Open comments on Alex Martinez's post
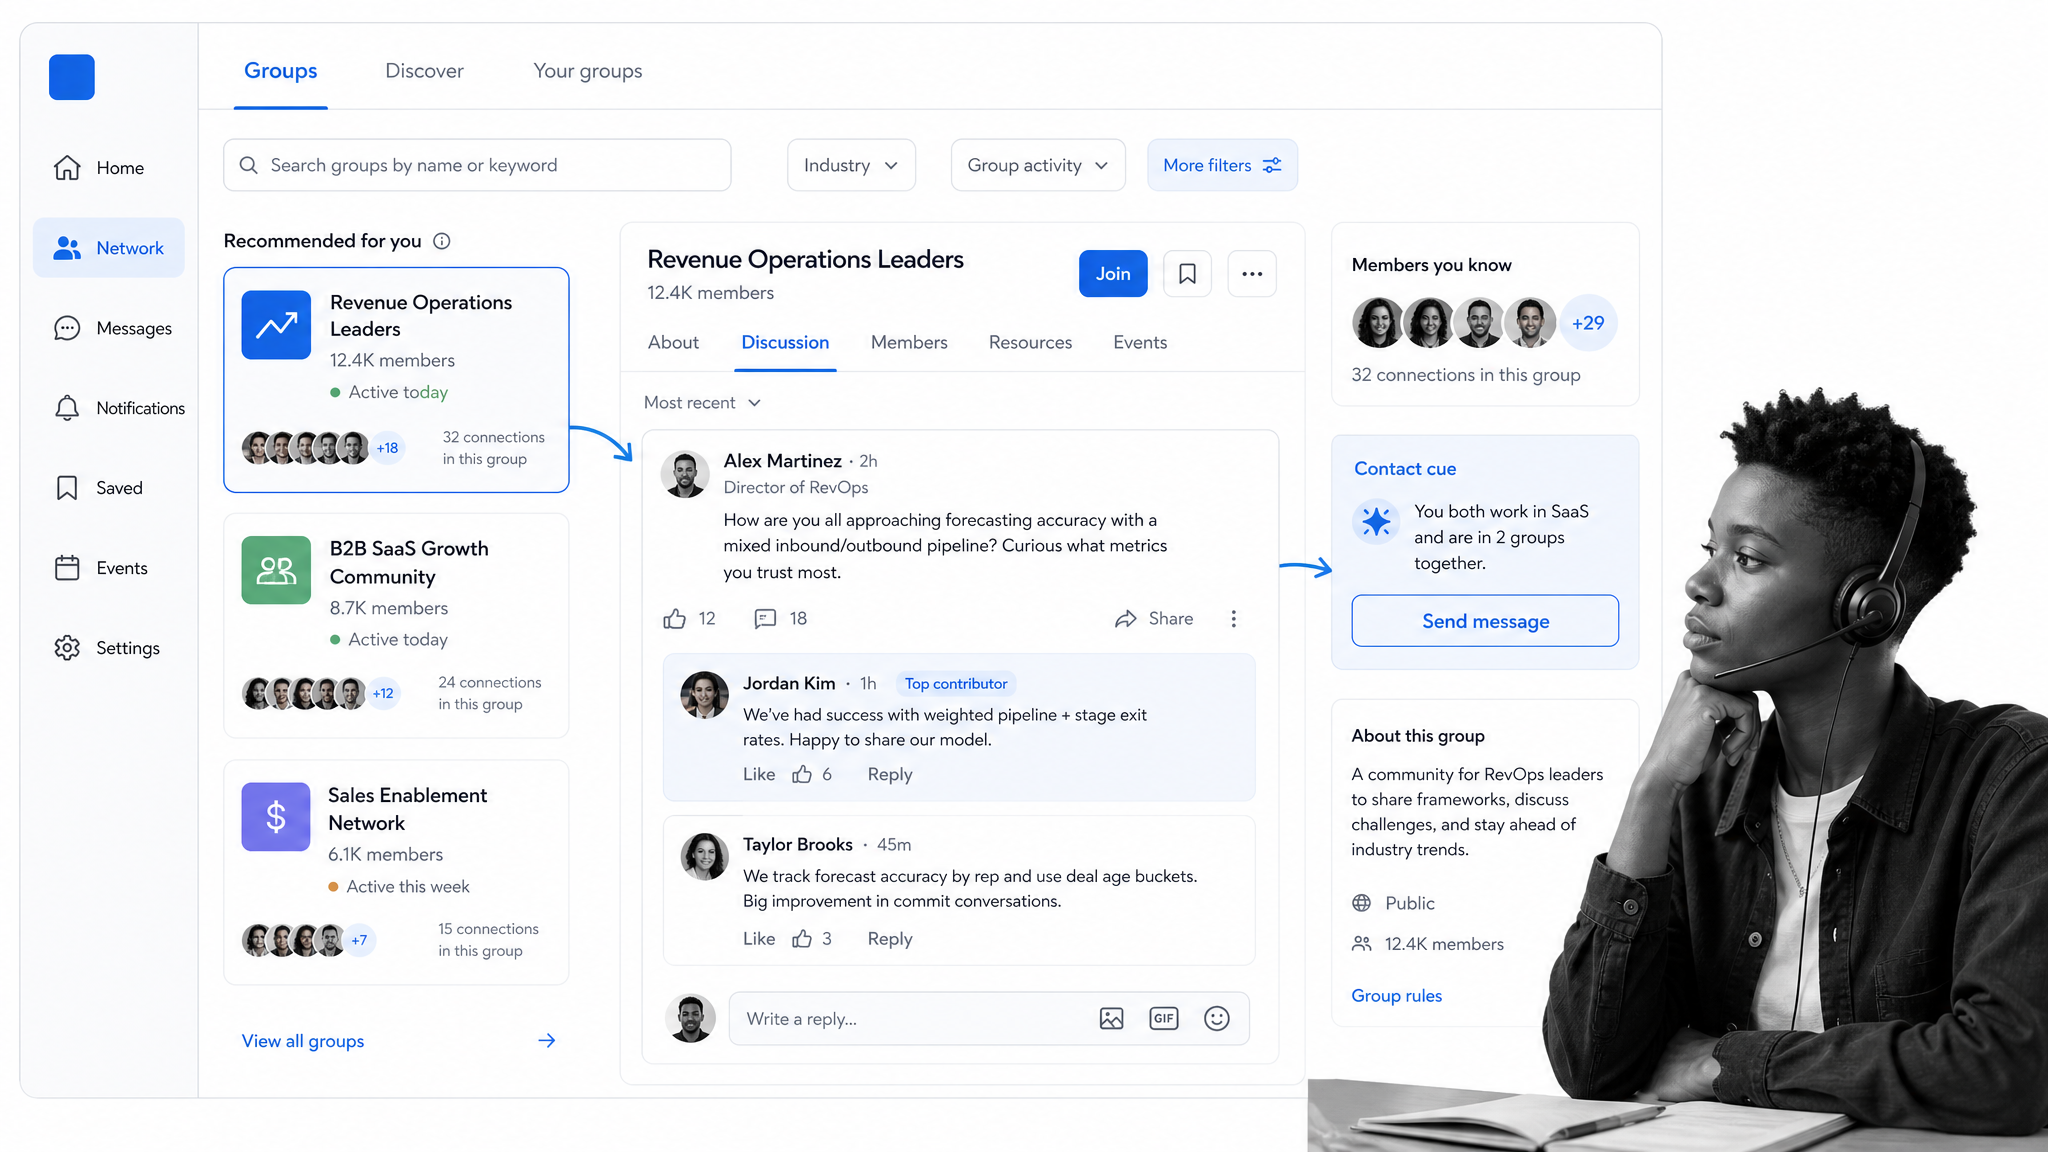 (x=766, y=619)
